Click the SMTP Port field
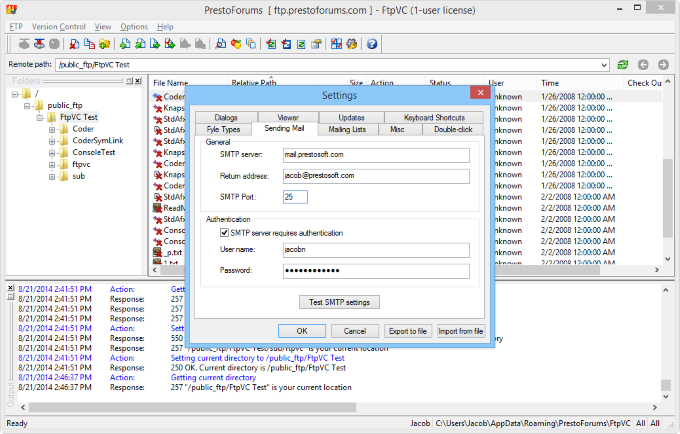Screen dimensions: 680x434 295,197
